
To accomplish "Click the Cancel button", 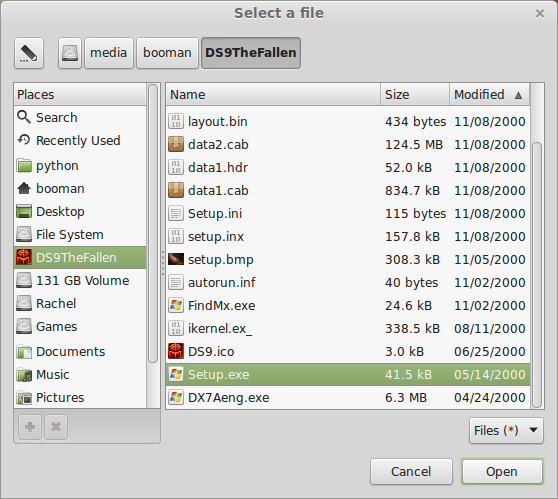I will [x=411, y=472].
